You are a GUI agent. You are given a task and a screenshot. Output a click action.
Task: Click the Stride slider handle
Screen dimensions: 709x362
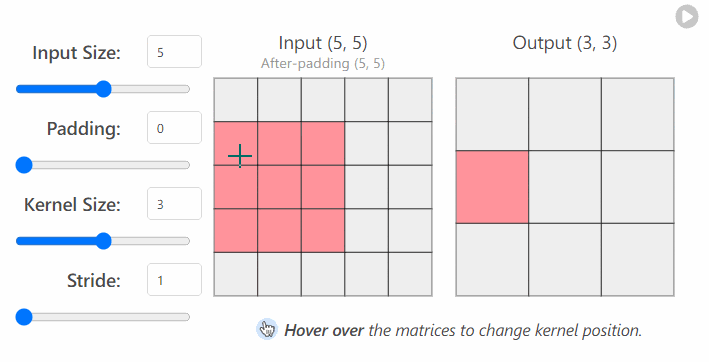pyautogui.click(x=24, y=317)
